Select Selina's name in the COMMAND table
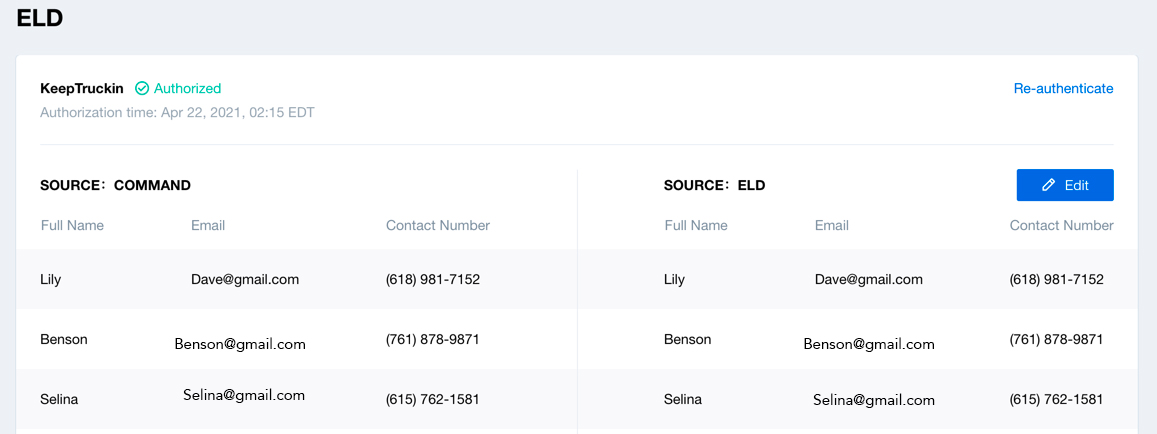The image size is (1157, 434). coord(59,399)
